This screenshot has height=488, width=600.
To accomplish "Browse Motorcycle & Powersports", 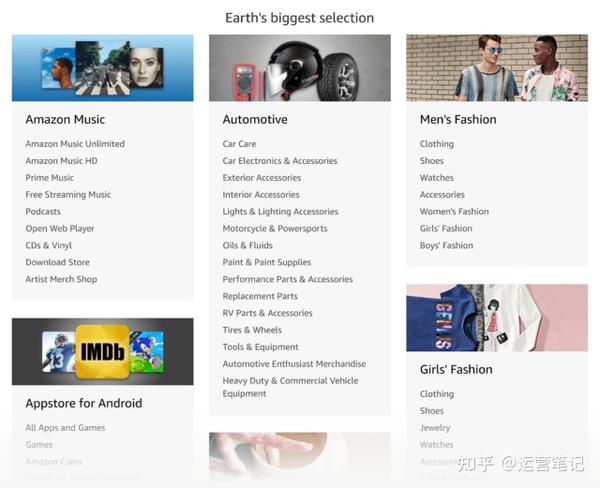I will [275, 228].
